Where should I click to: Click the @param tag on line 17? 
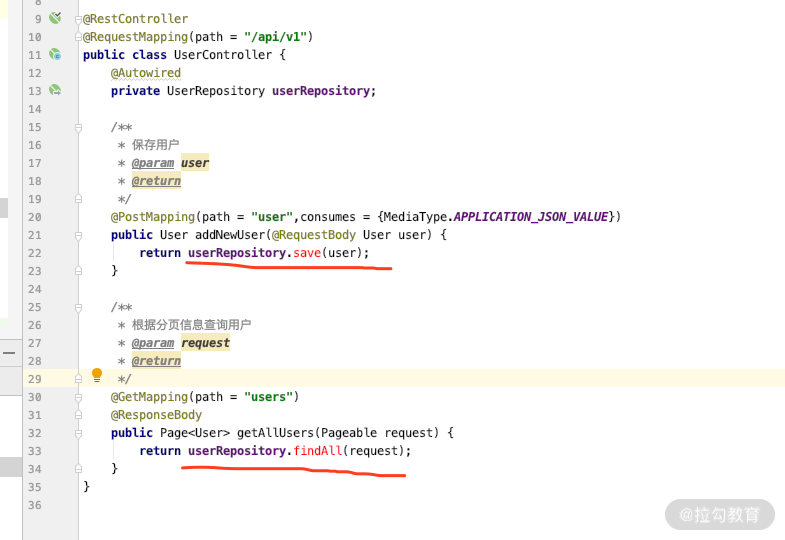coord(153,163)
